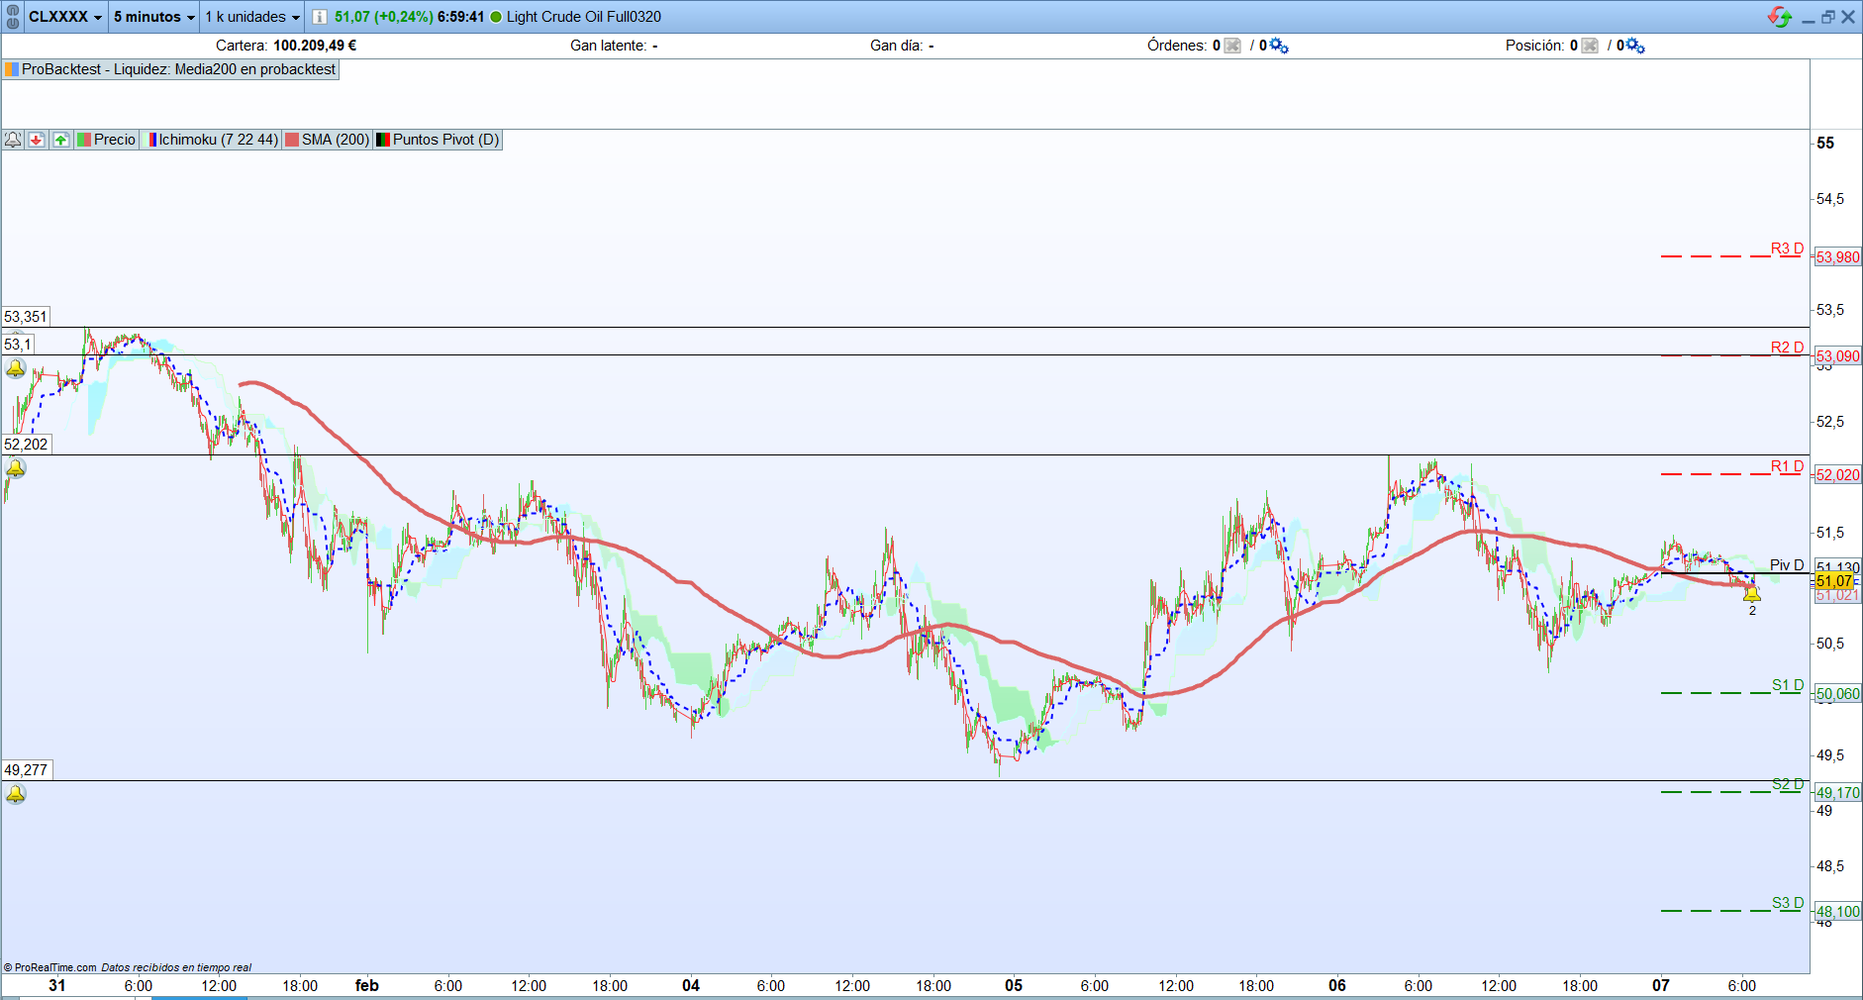Open the gear icon next to Posición
Image resolution: width=1863 pixels, height=1000 pixels.
(x=1635, y=46)
